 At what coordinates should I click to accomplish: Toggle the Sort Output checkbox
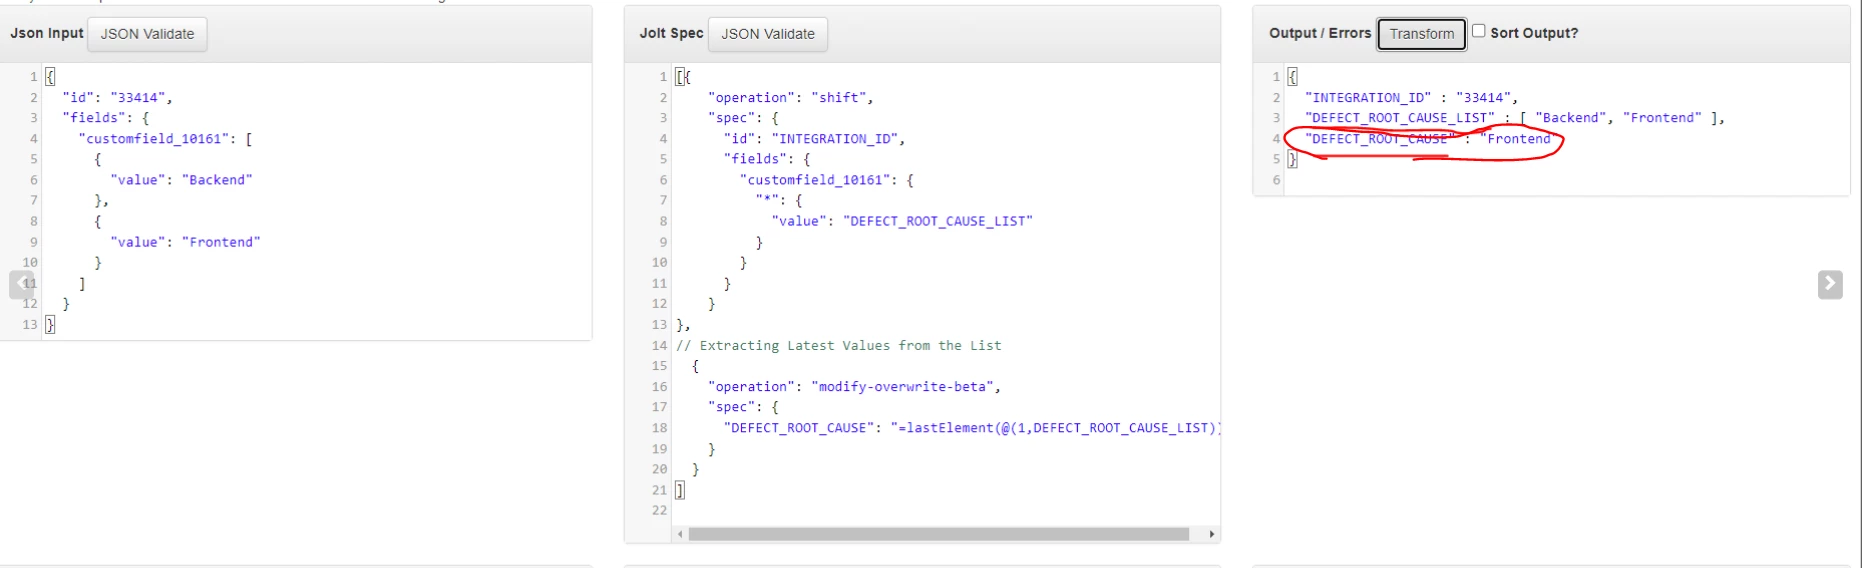click(1478, 31)
